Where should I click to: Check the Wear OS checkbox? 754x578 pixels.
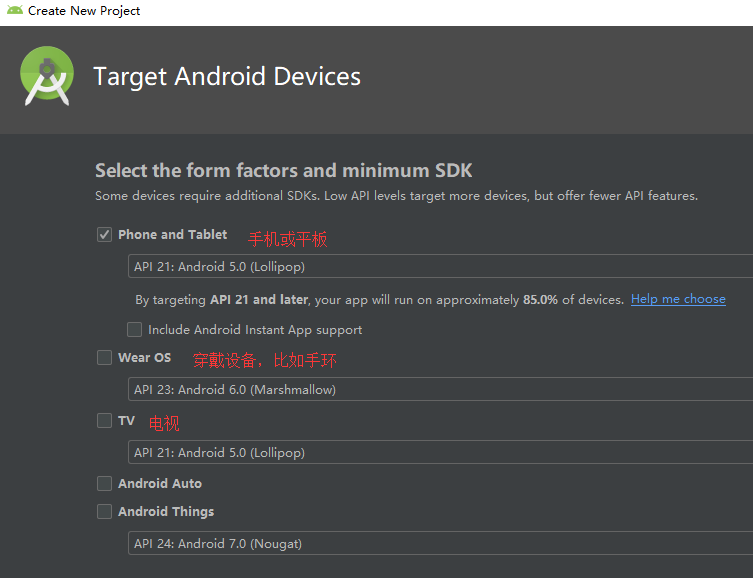104,358
